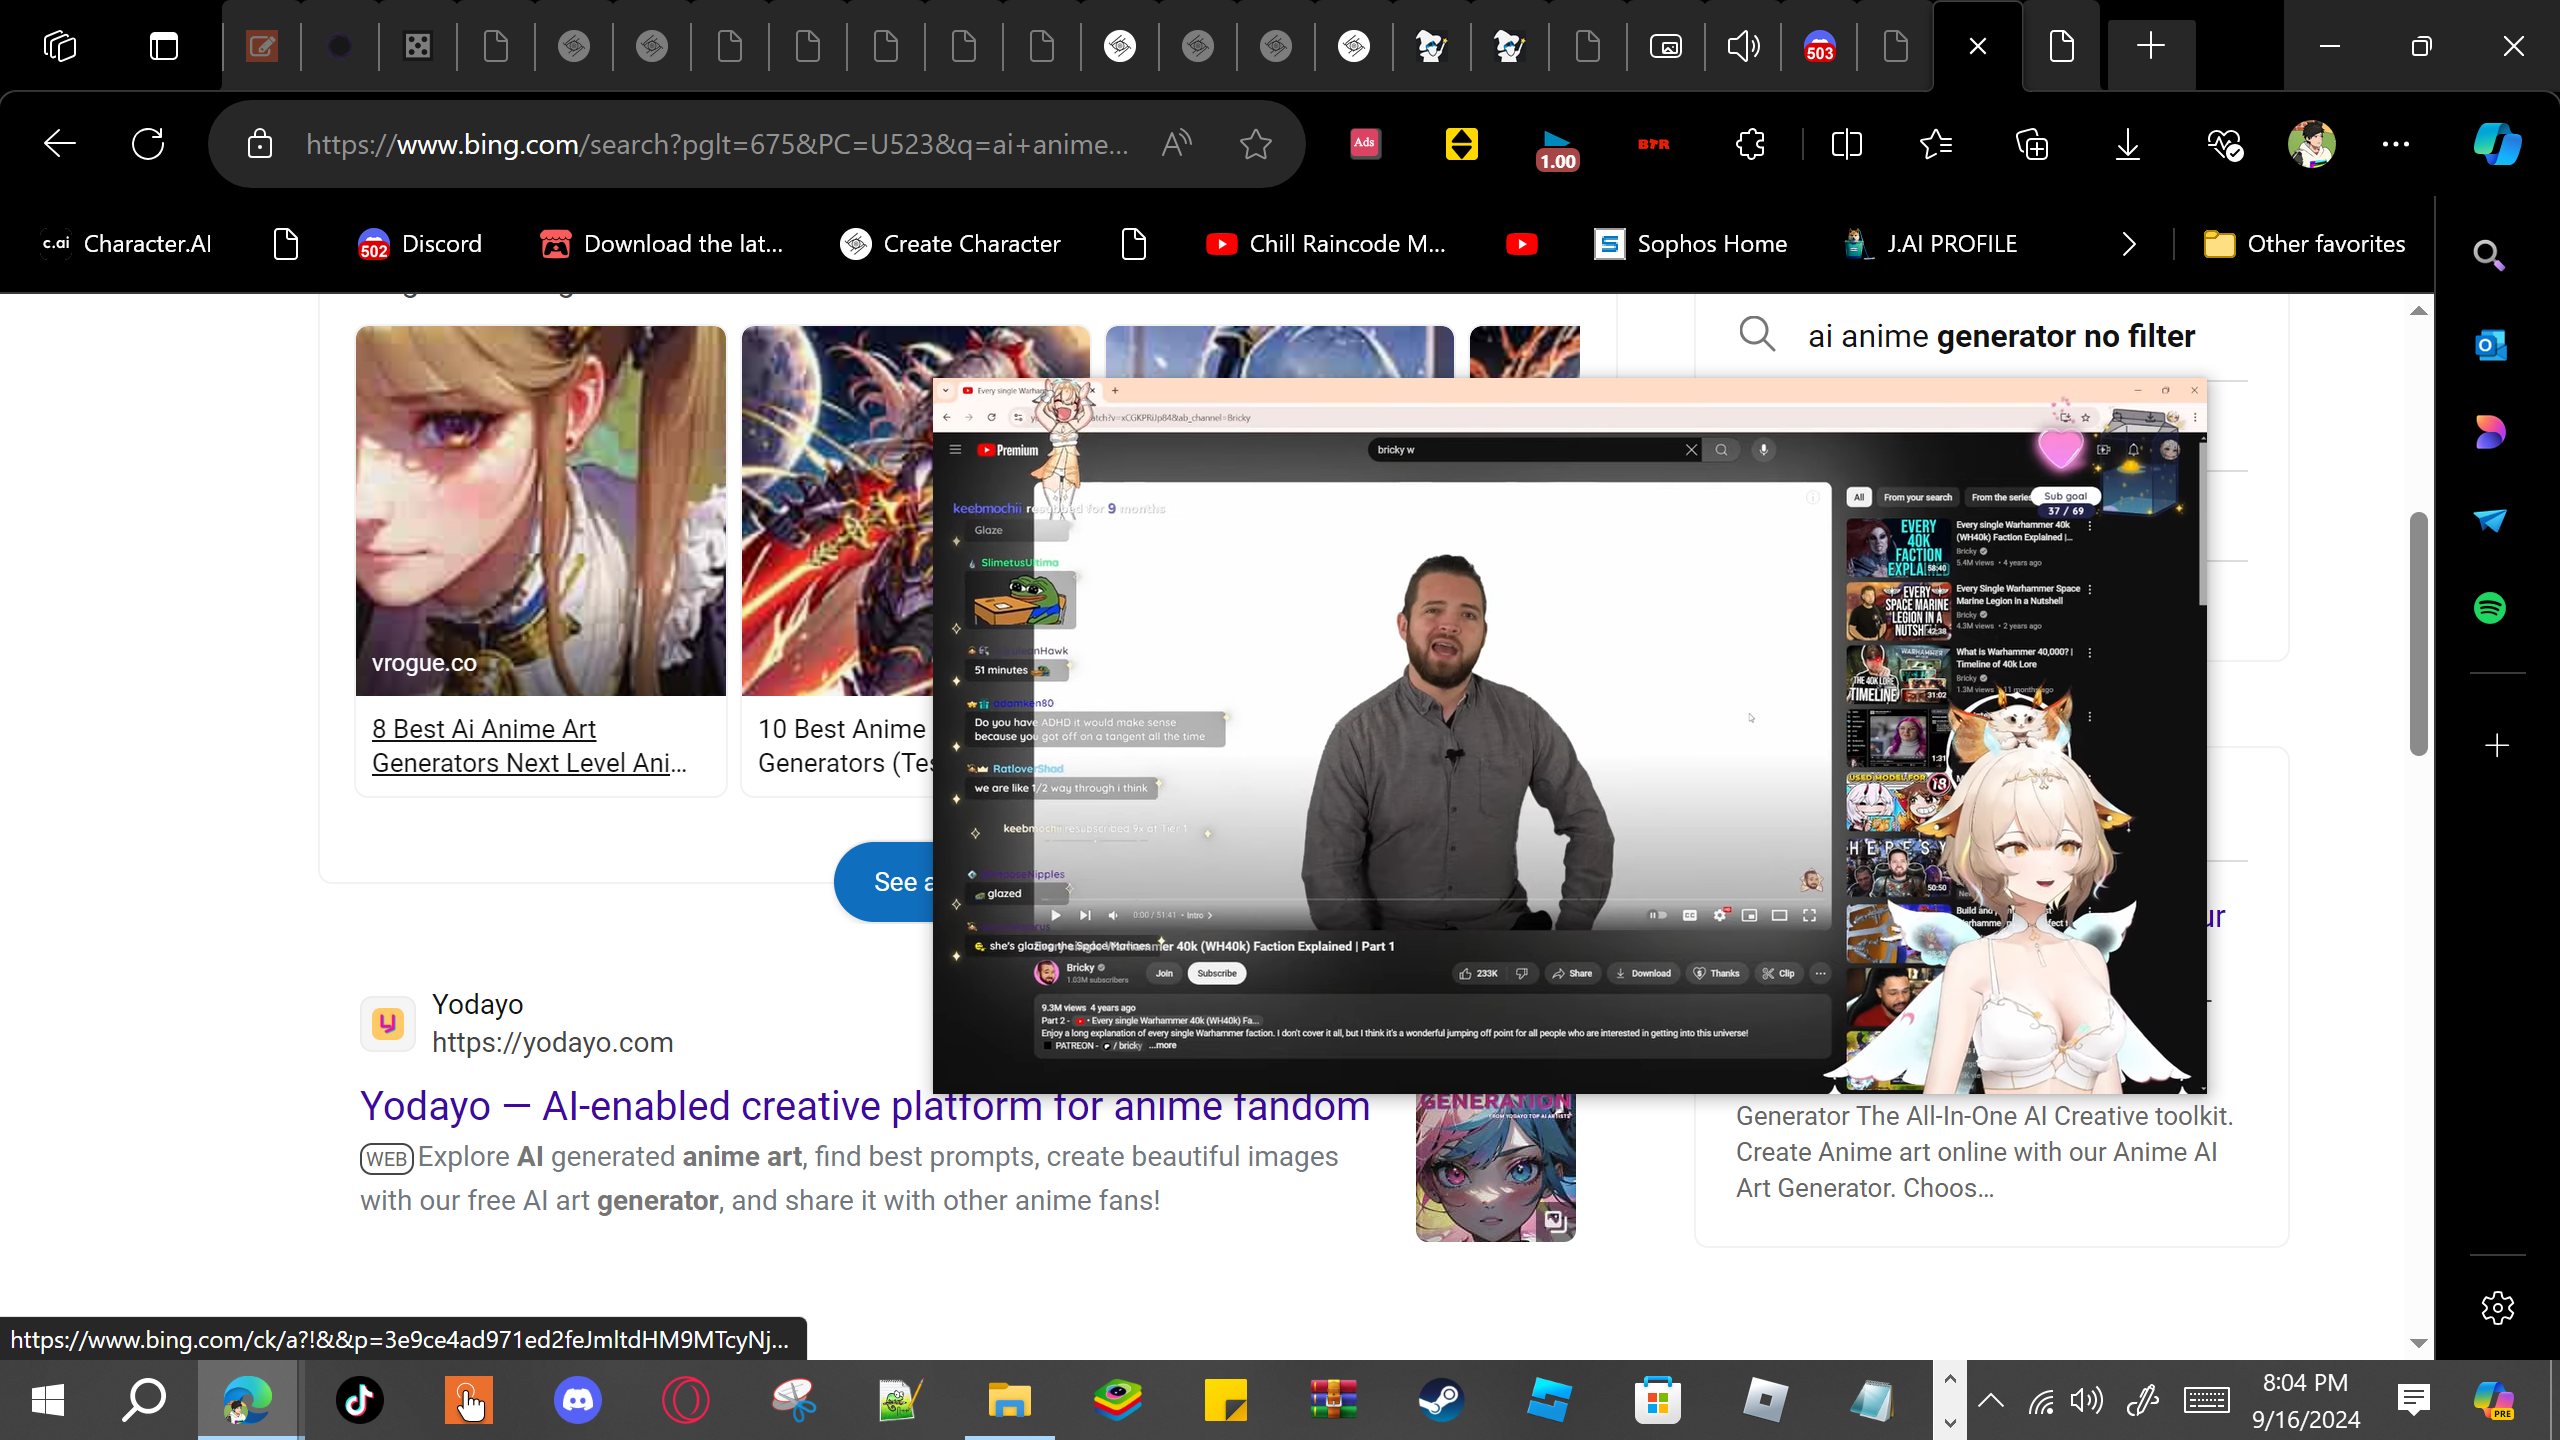This screenshot has height=1440, width=2560.
Task: Open the YouTube guide hamburger menu
Action: click(x=955, y=450)
